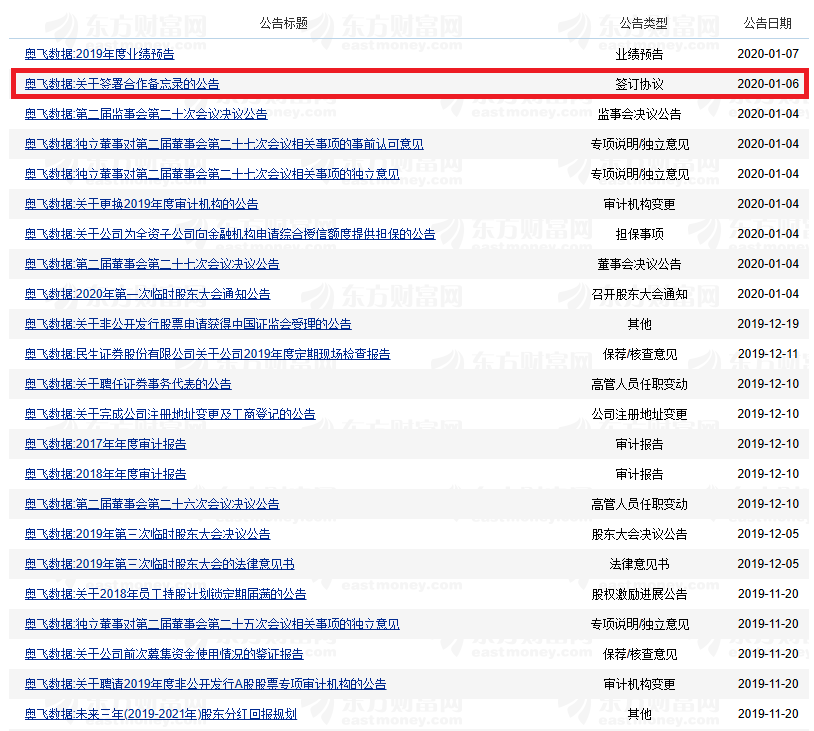Open the 2018年年度审计报告 link
This screenshot has width=814, height=731.
105,474
